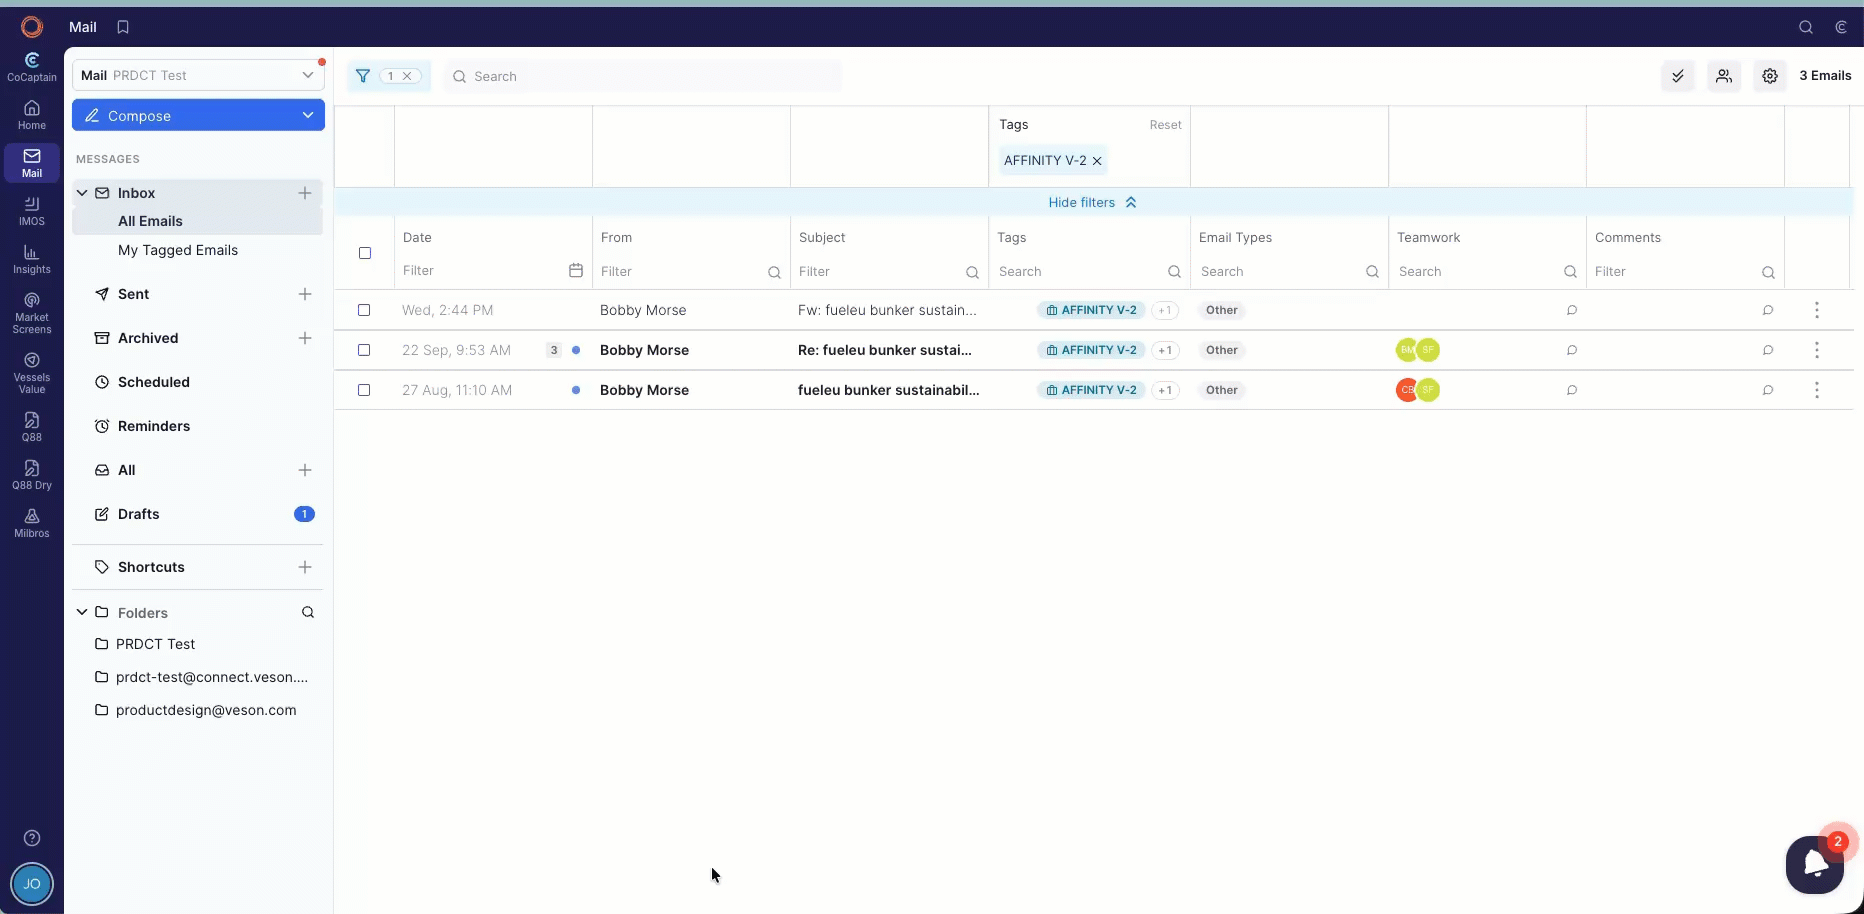
Task: Expand +1 tags on Wed 2:44 PM email
Action: pyautogui.click(x=1165, y=310)
